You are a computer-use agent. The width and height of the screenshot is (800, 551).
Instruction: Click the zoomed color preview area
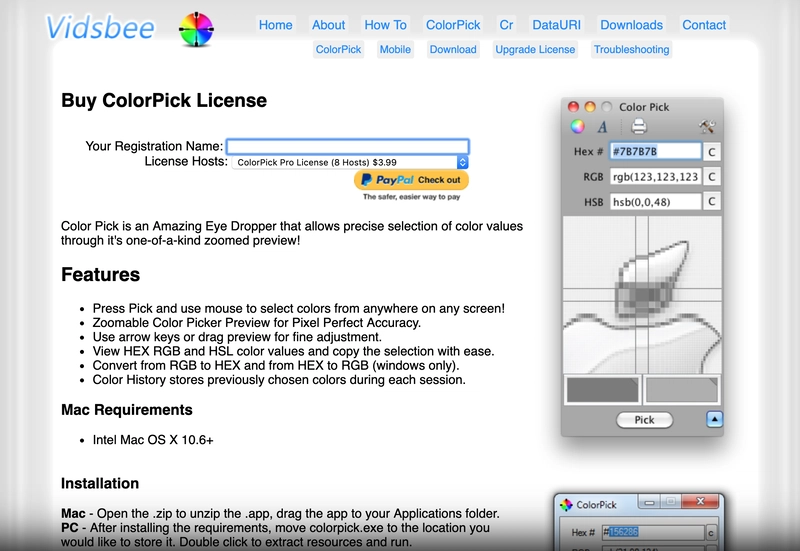[x=642, y=295]
